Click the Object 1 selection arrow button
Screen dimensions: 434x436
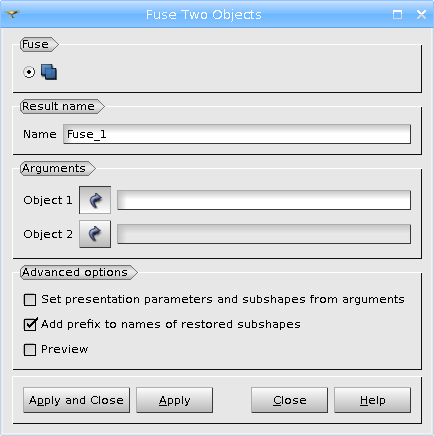[x=95, y=200]
